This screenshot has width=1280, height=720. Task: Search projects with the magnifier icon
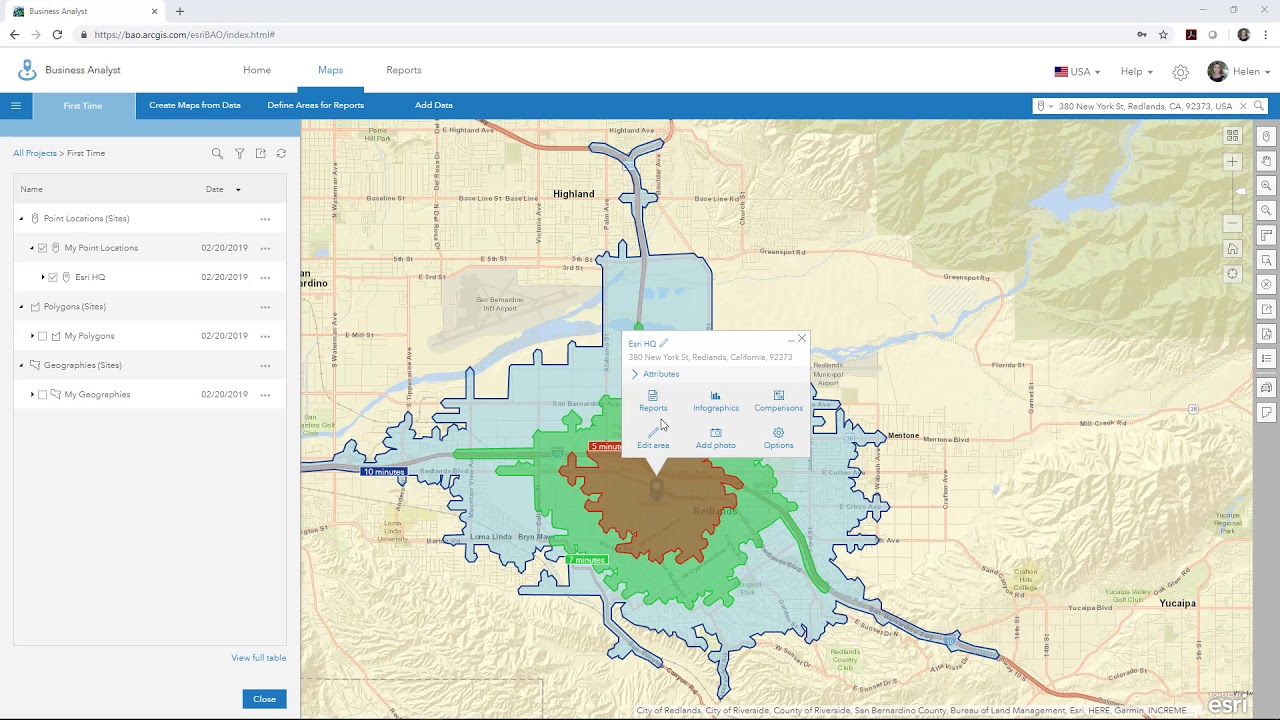[217, 153]
